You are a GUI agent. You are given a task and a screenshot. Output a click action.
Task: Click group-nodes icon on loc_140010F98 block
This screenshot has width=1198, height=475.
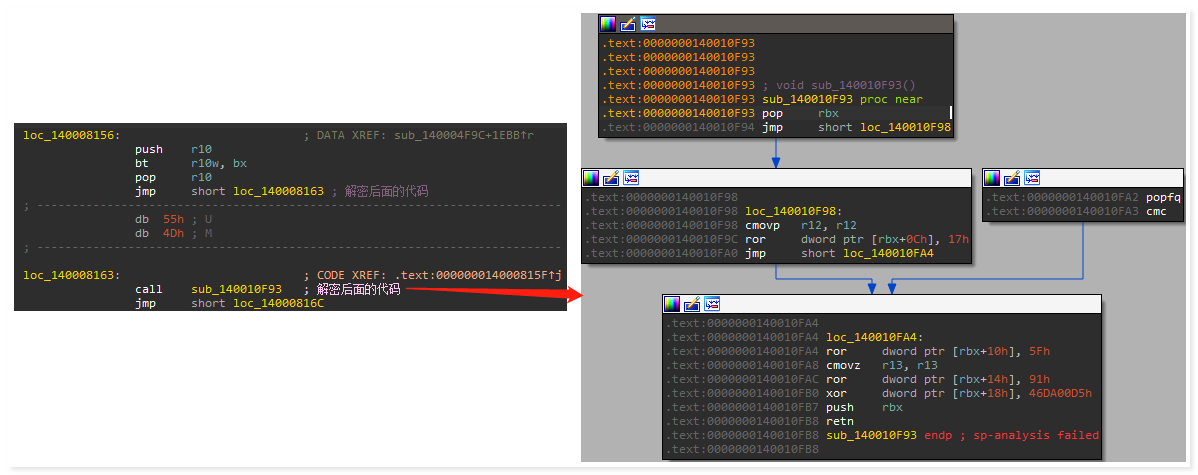[631, 178]
